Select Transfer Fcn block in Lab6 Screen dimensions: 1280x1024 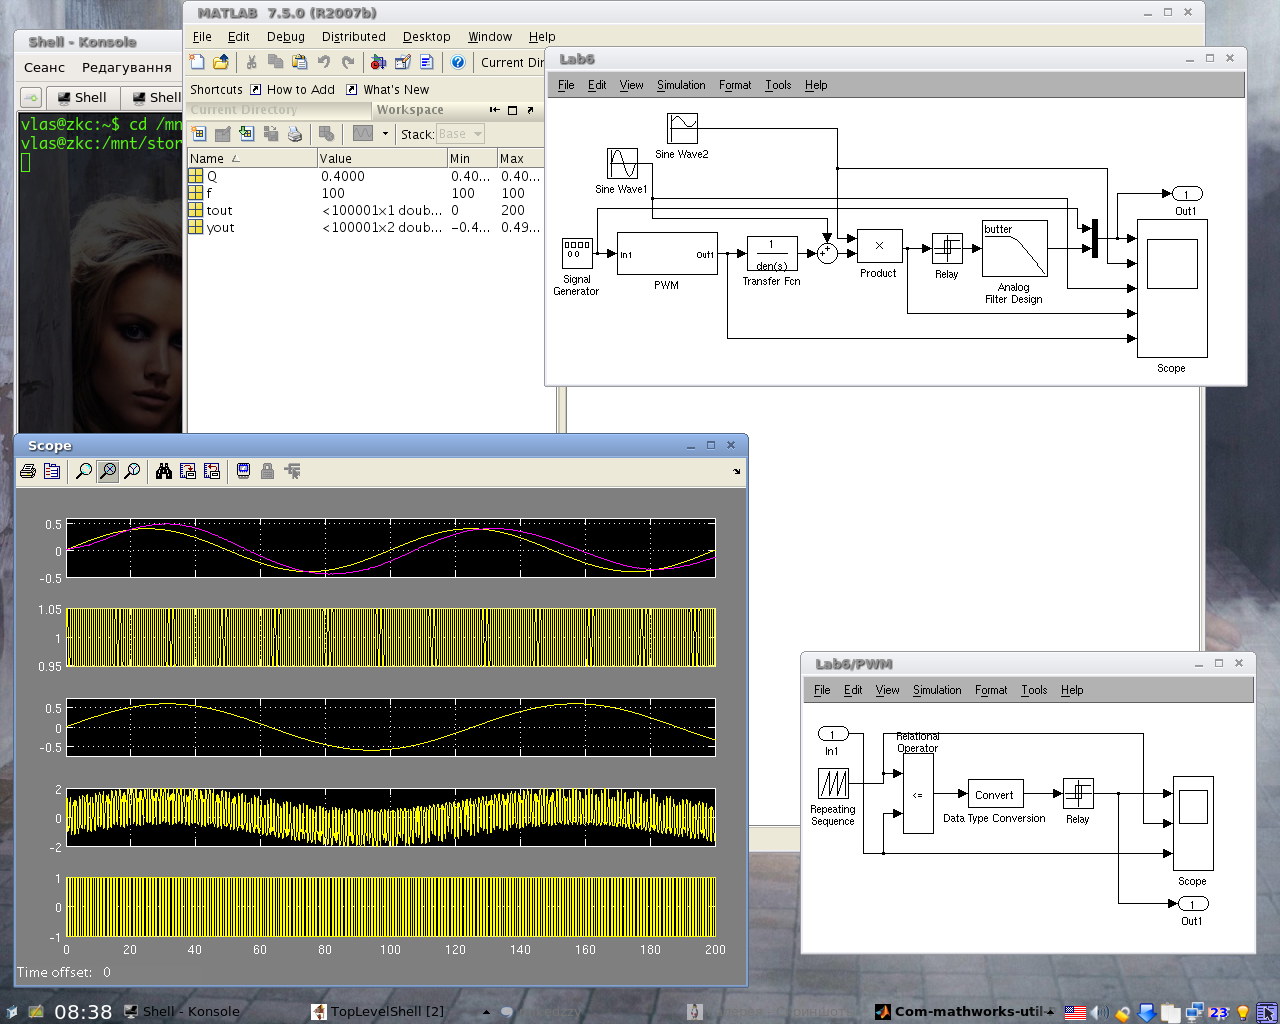772,254
